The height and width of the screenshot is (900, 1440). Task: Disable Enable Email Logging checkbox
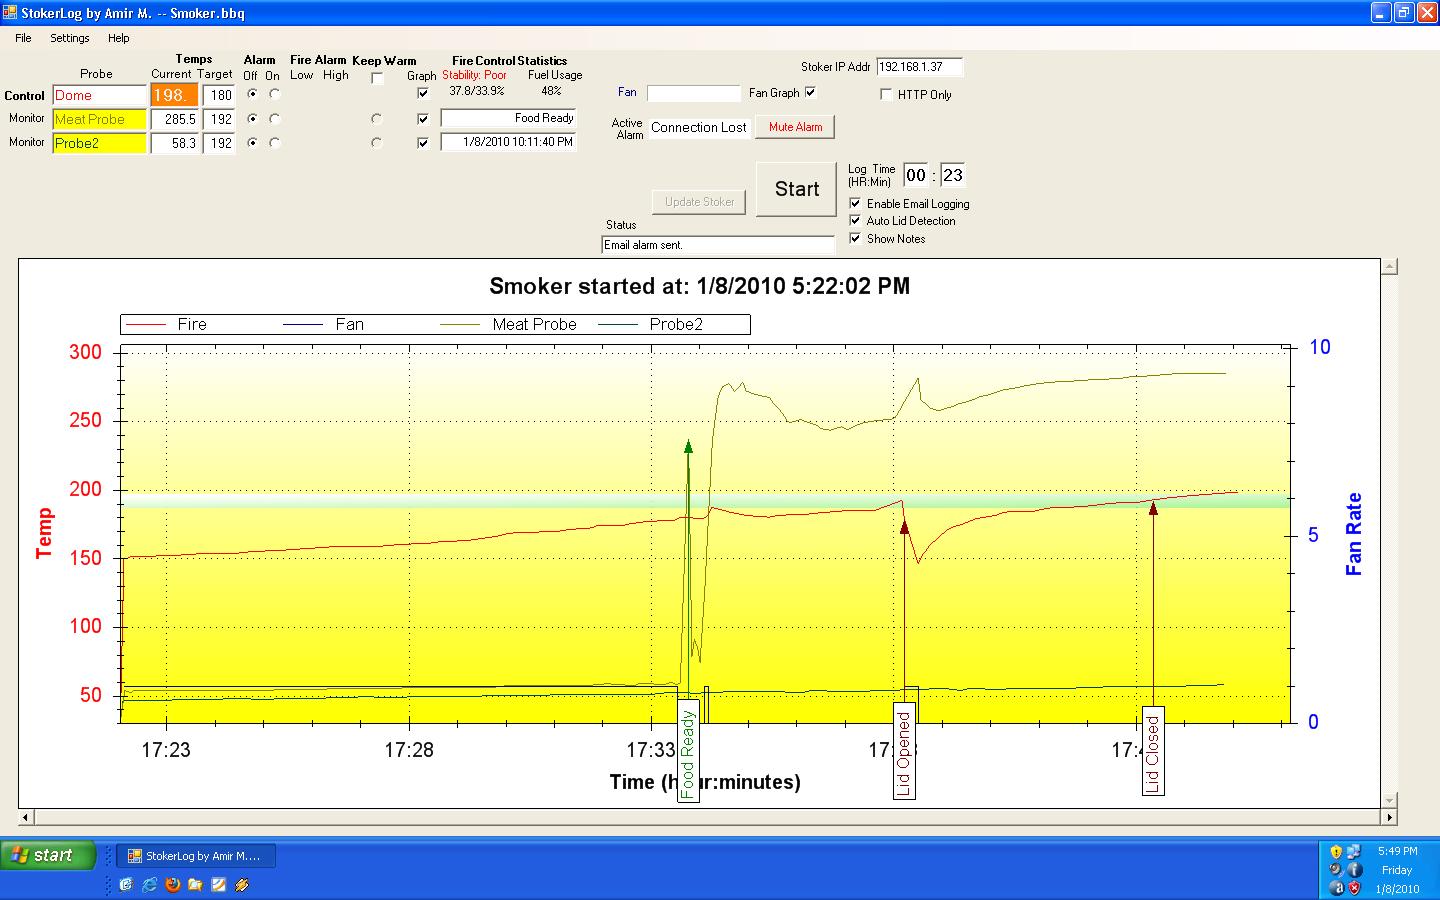point(855,203)
